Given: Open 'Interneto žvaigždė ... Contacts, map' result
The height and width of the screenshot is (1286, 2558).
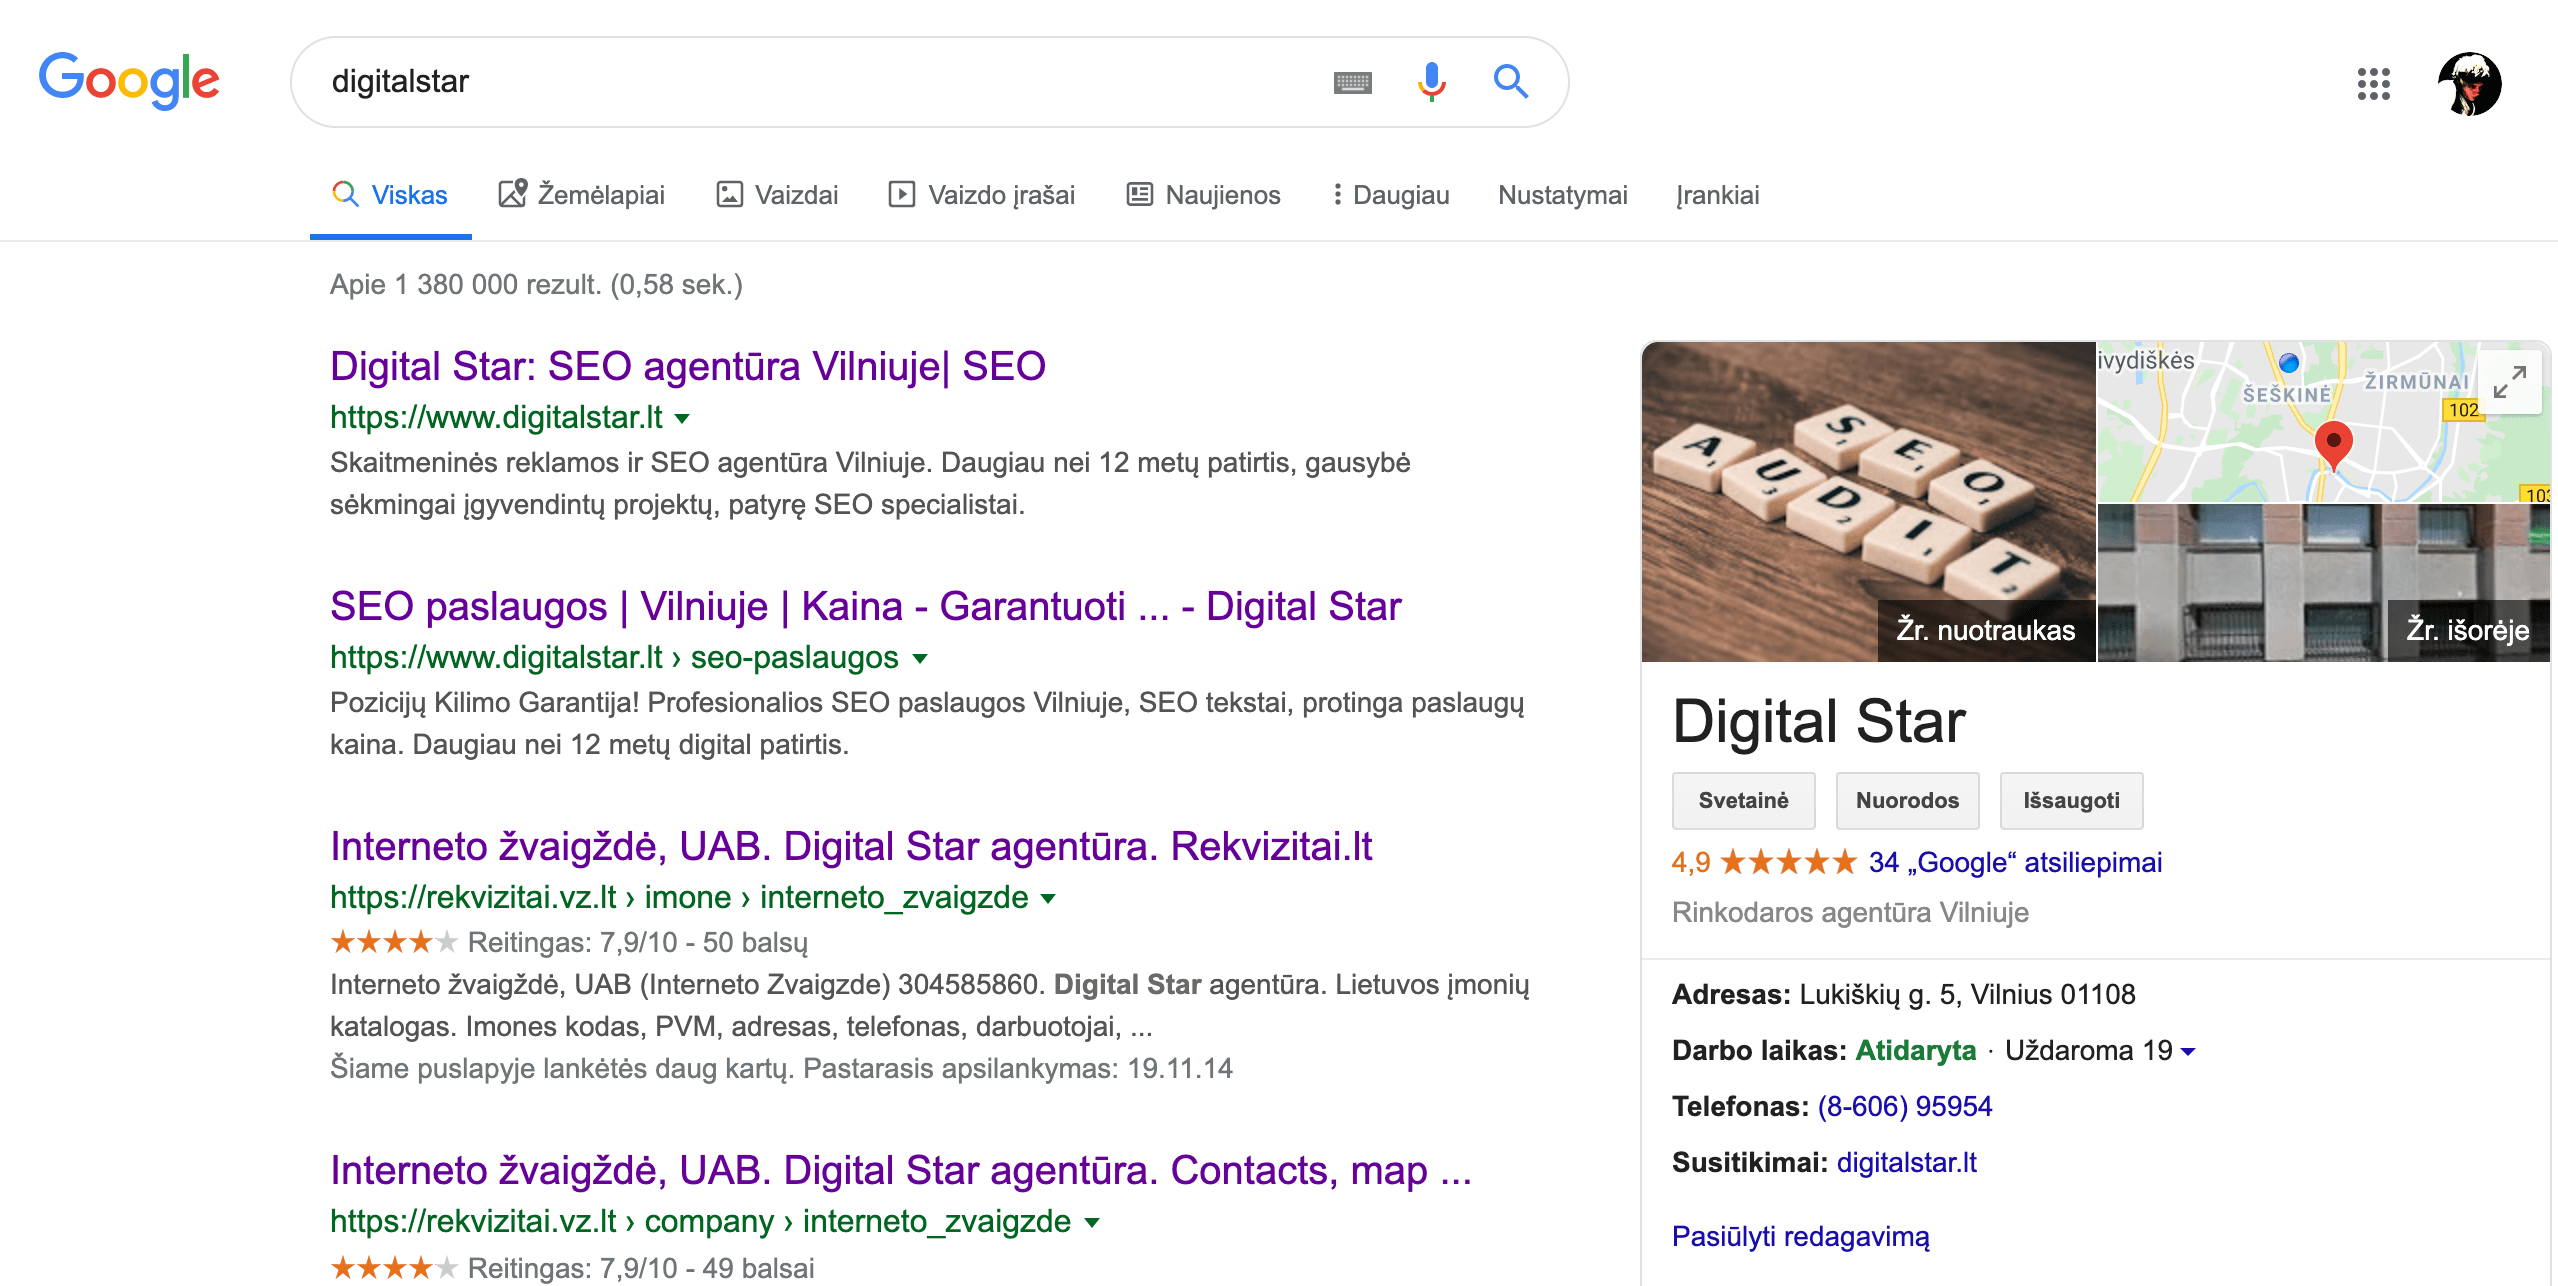Looking at the screenshot, I should tap(901, 1170).
